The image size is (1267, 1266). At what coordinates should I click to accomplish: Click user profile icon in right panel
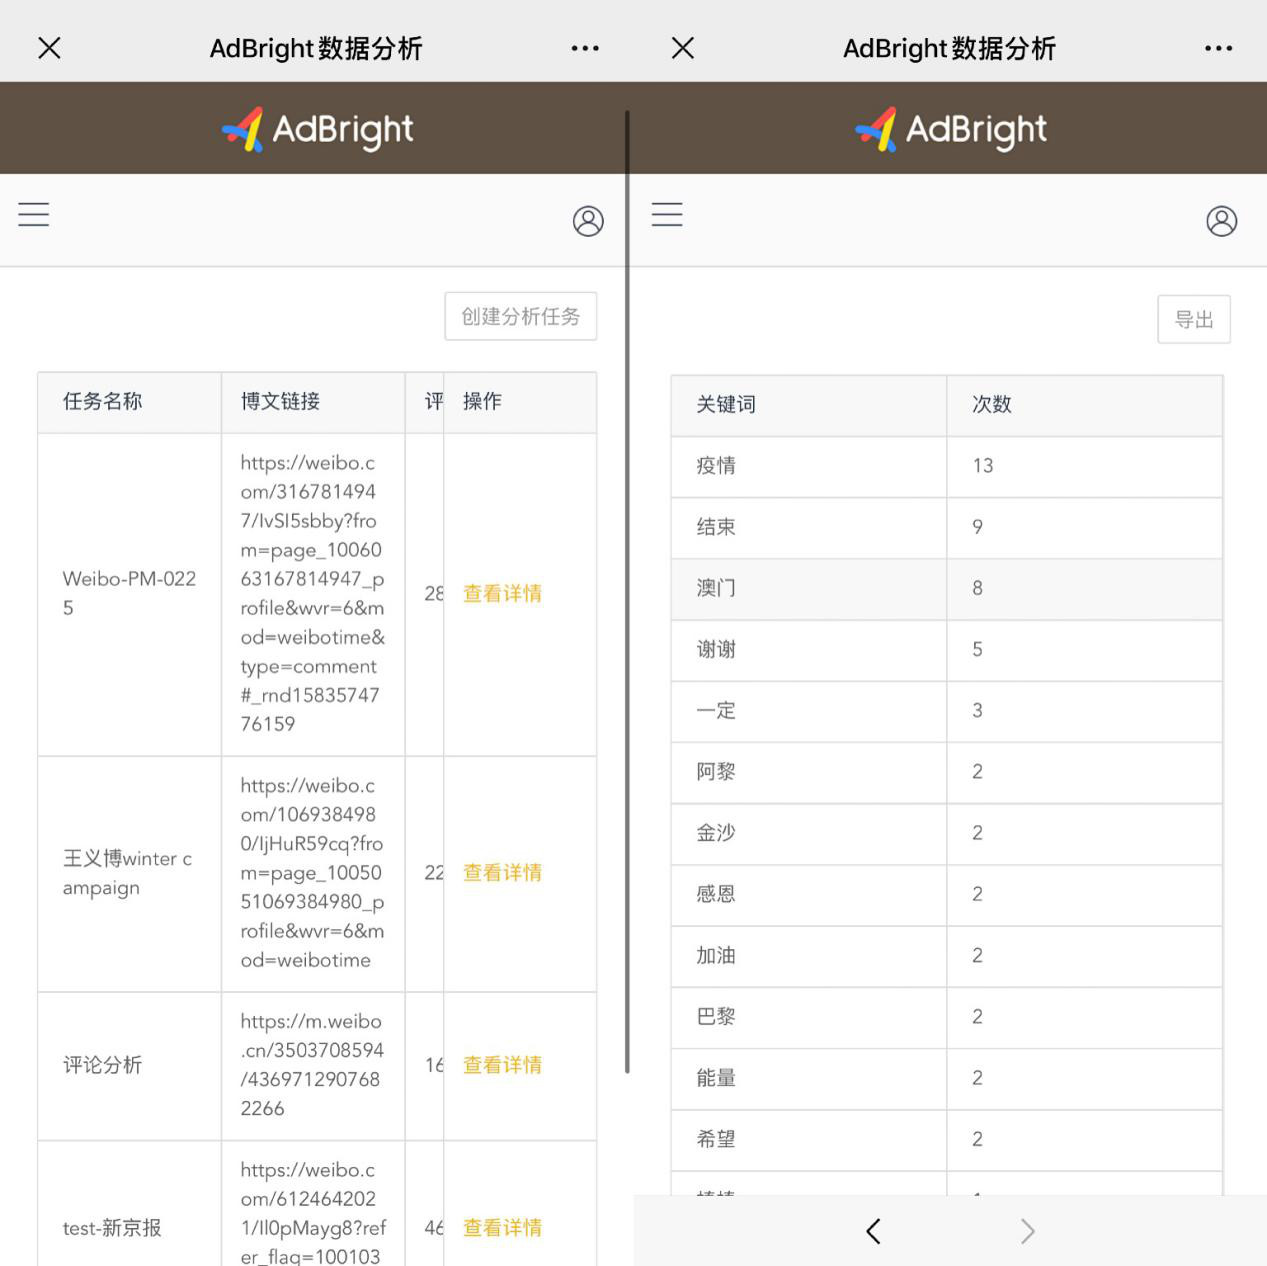point(1221,221)
